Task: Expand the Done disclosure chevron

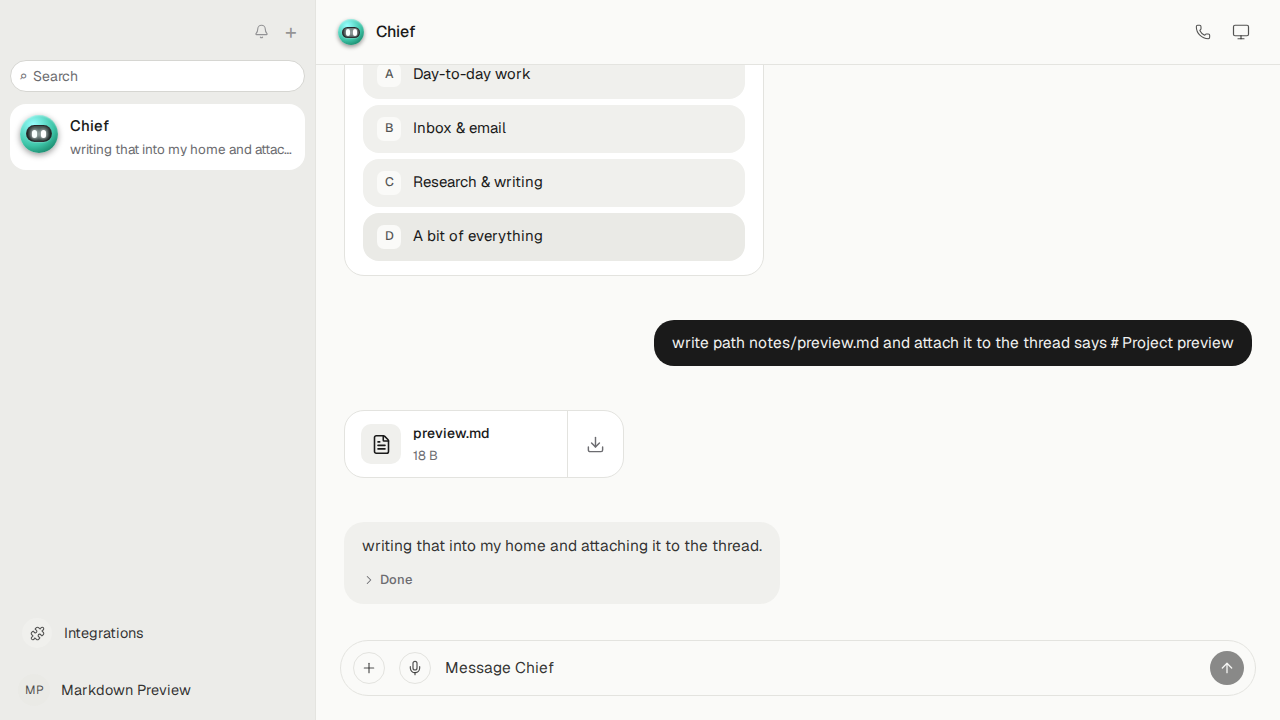Action: click(369, 580)
